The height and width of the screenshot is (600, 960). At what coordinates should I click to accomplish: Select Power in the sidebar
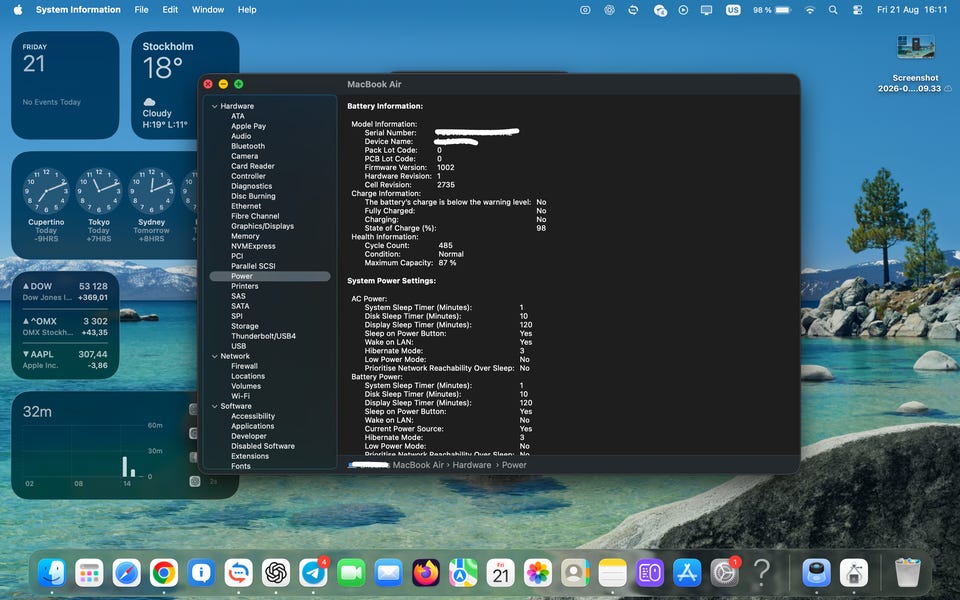[270, 276]
